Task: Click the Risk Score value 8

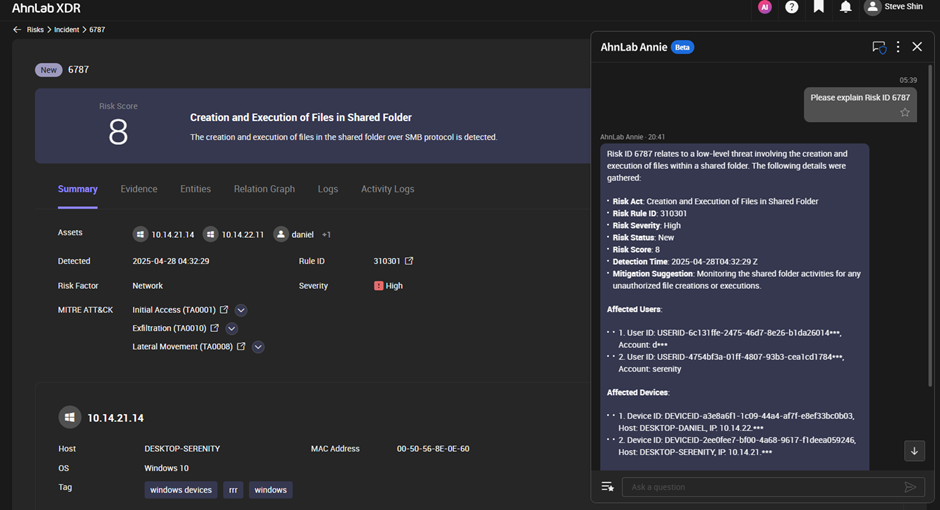Action: pos(118,132)
